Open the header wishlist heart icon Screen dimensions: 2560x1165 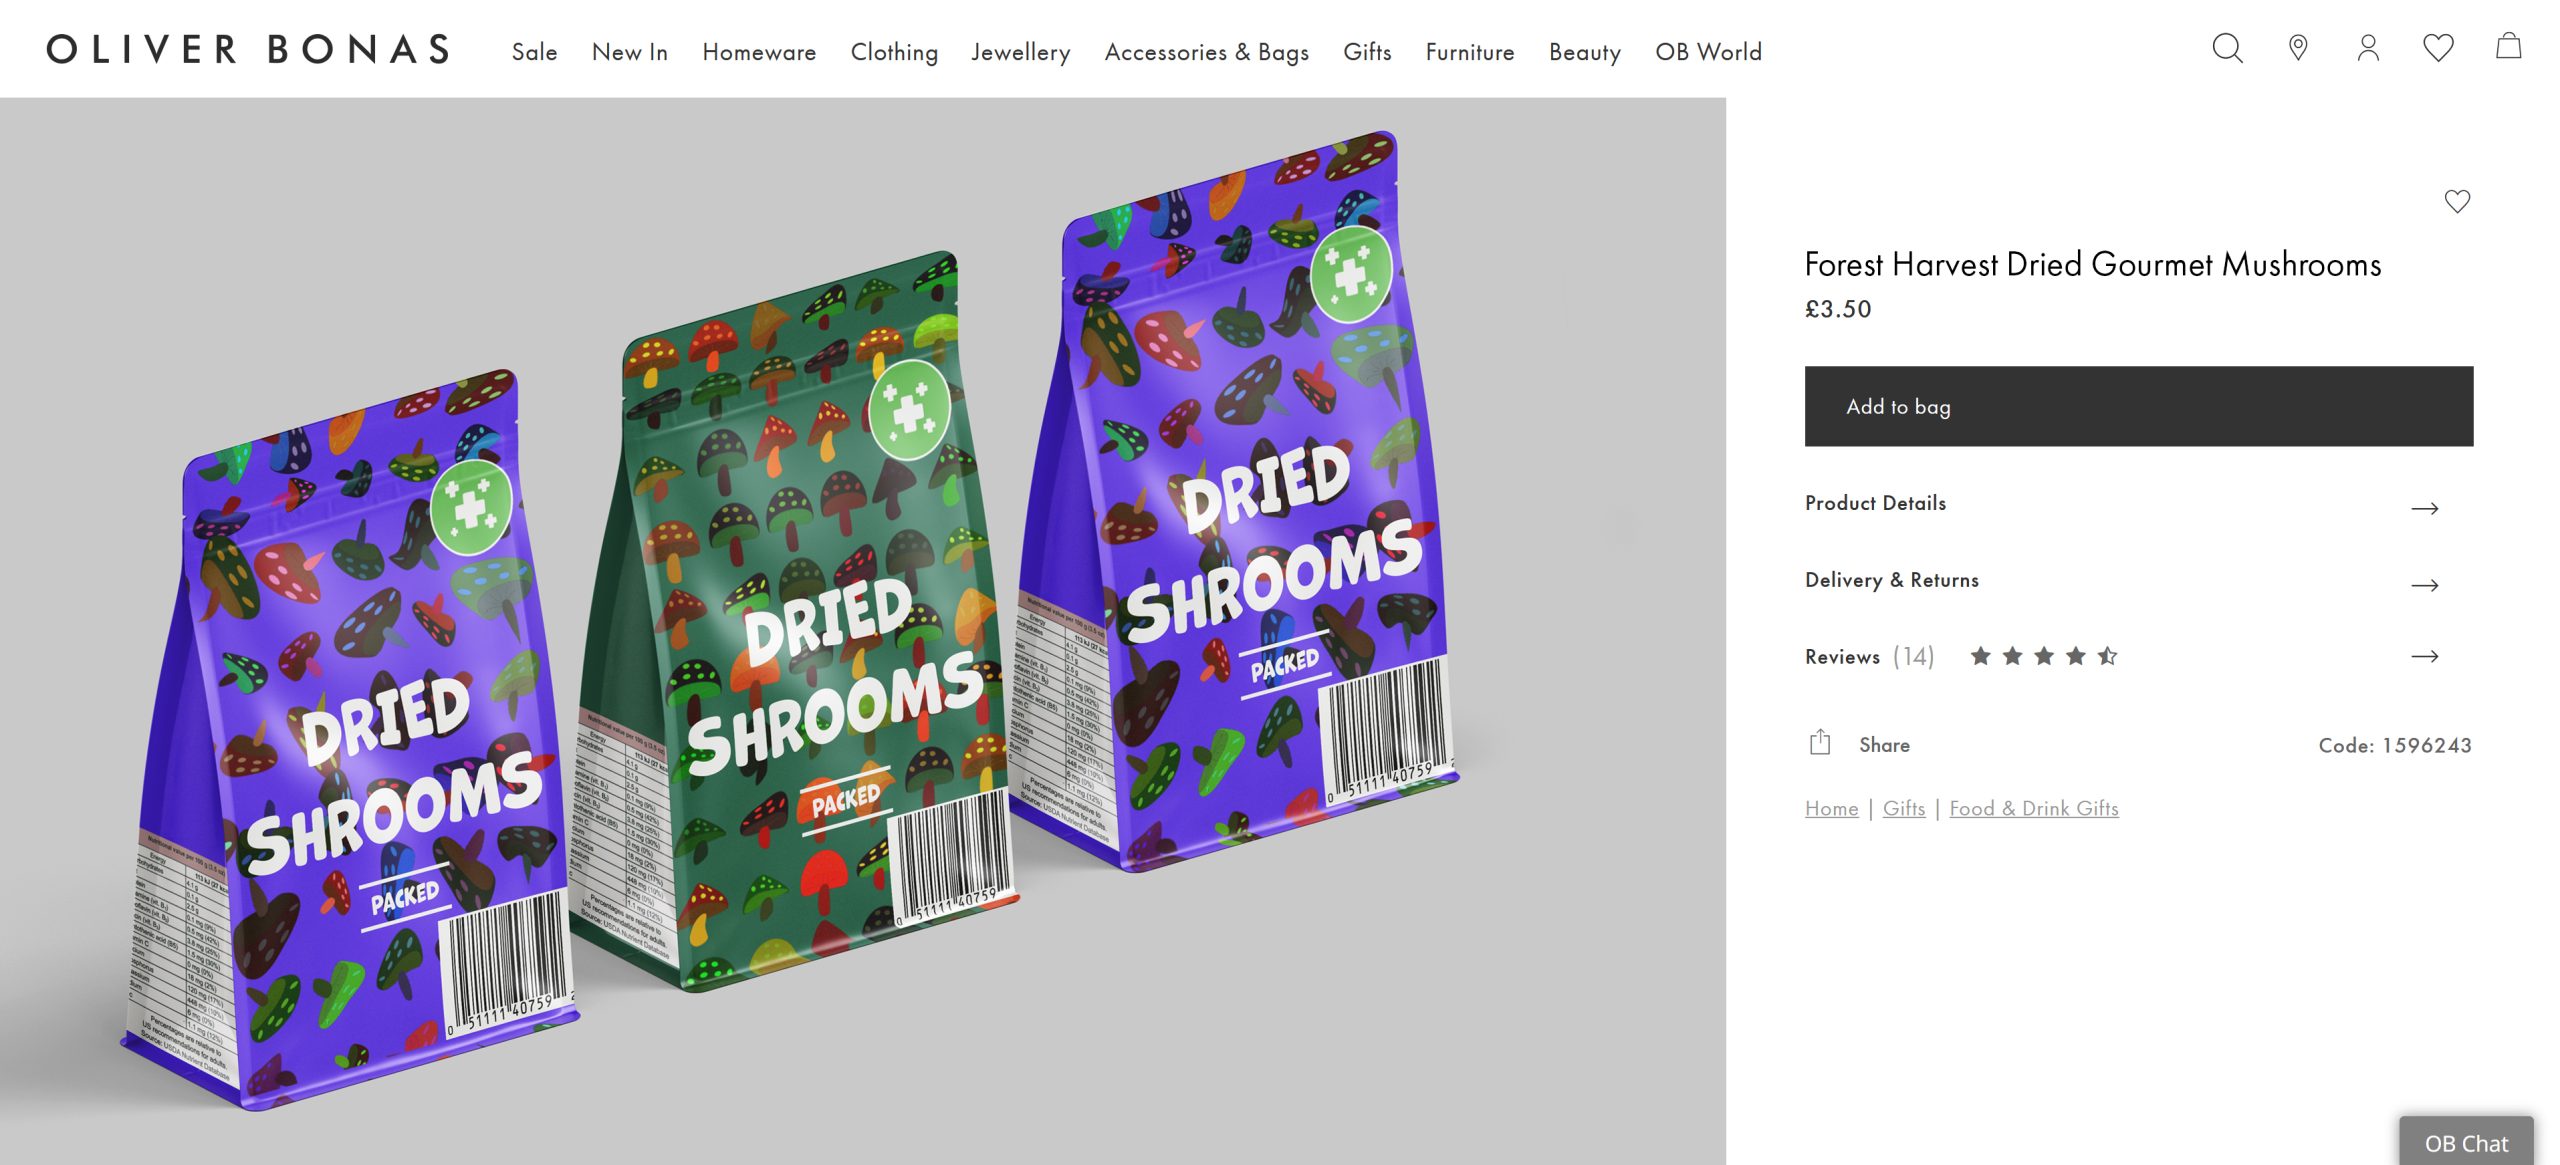click(x=2438, y=48)
